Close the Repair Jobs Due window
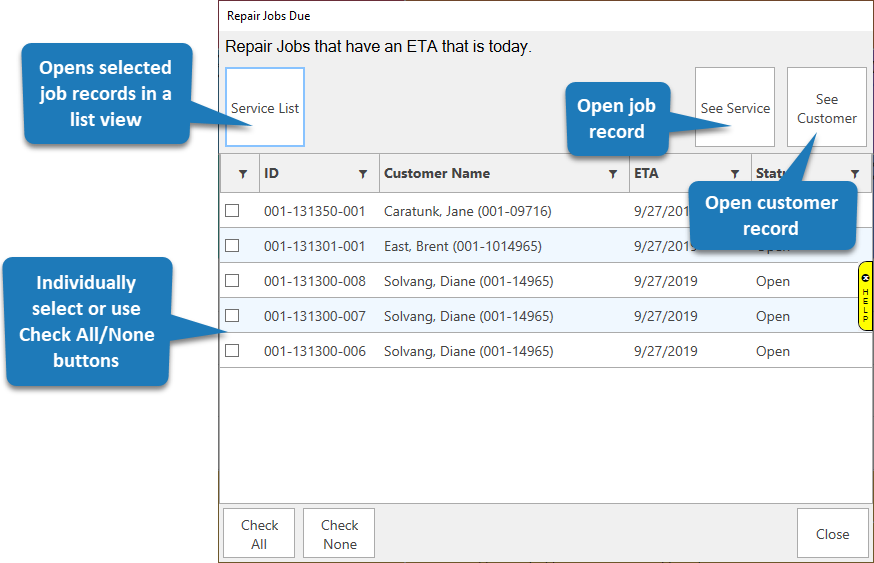Viewport: 874px width, 563px height. 831,534
